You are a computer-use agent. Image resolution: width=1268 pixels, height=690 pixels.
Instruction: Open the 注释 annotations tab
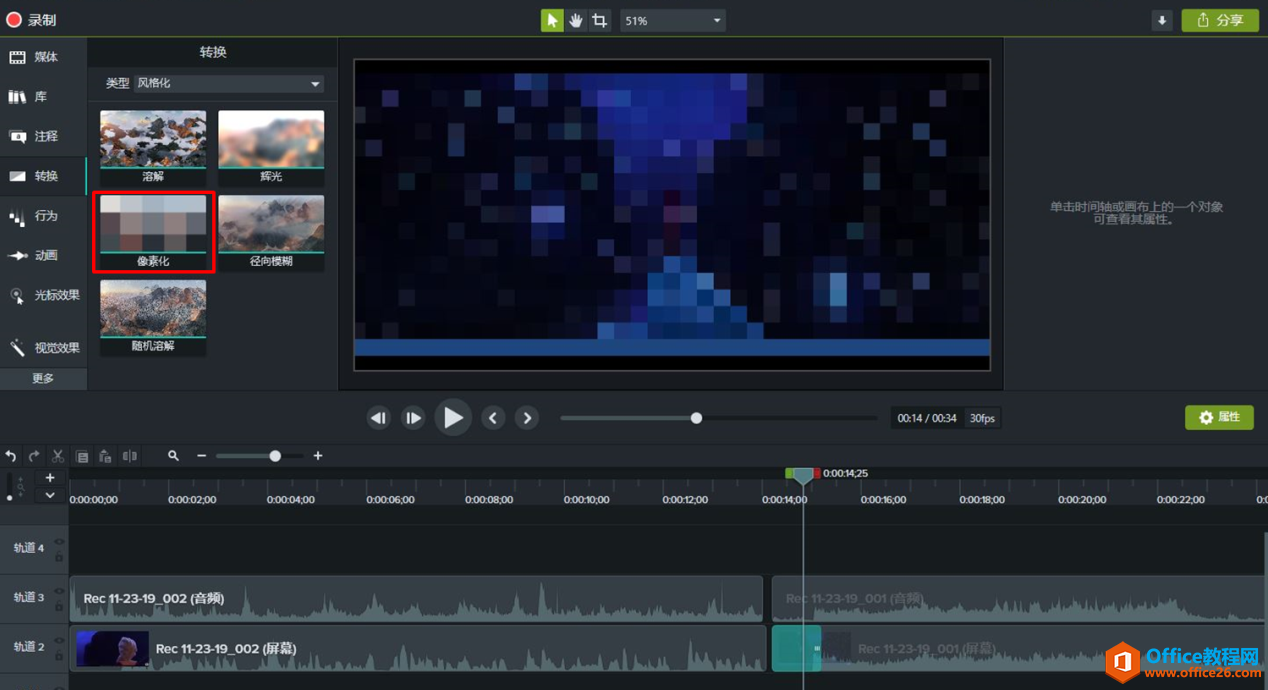[43, 136]
